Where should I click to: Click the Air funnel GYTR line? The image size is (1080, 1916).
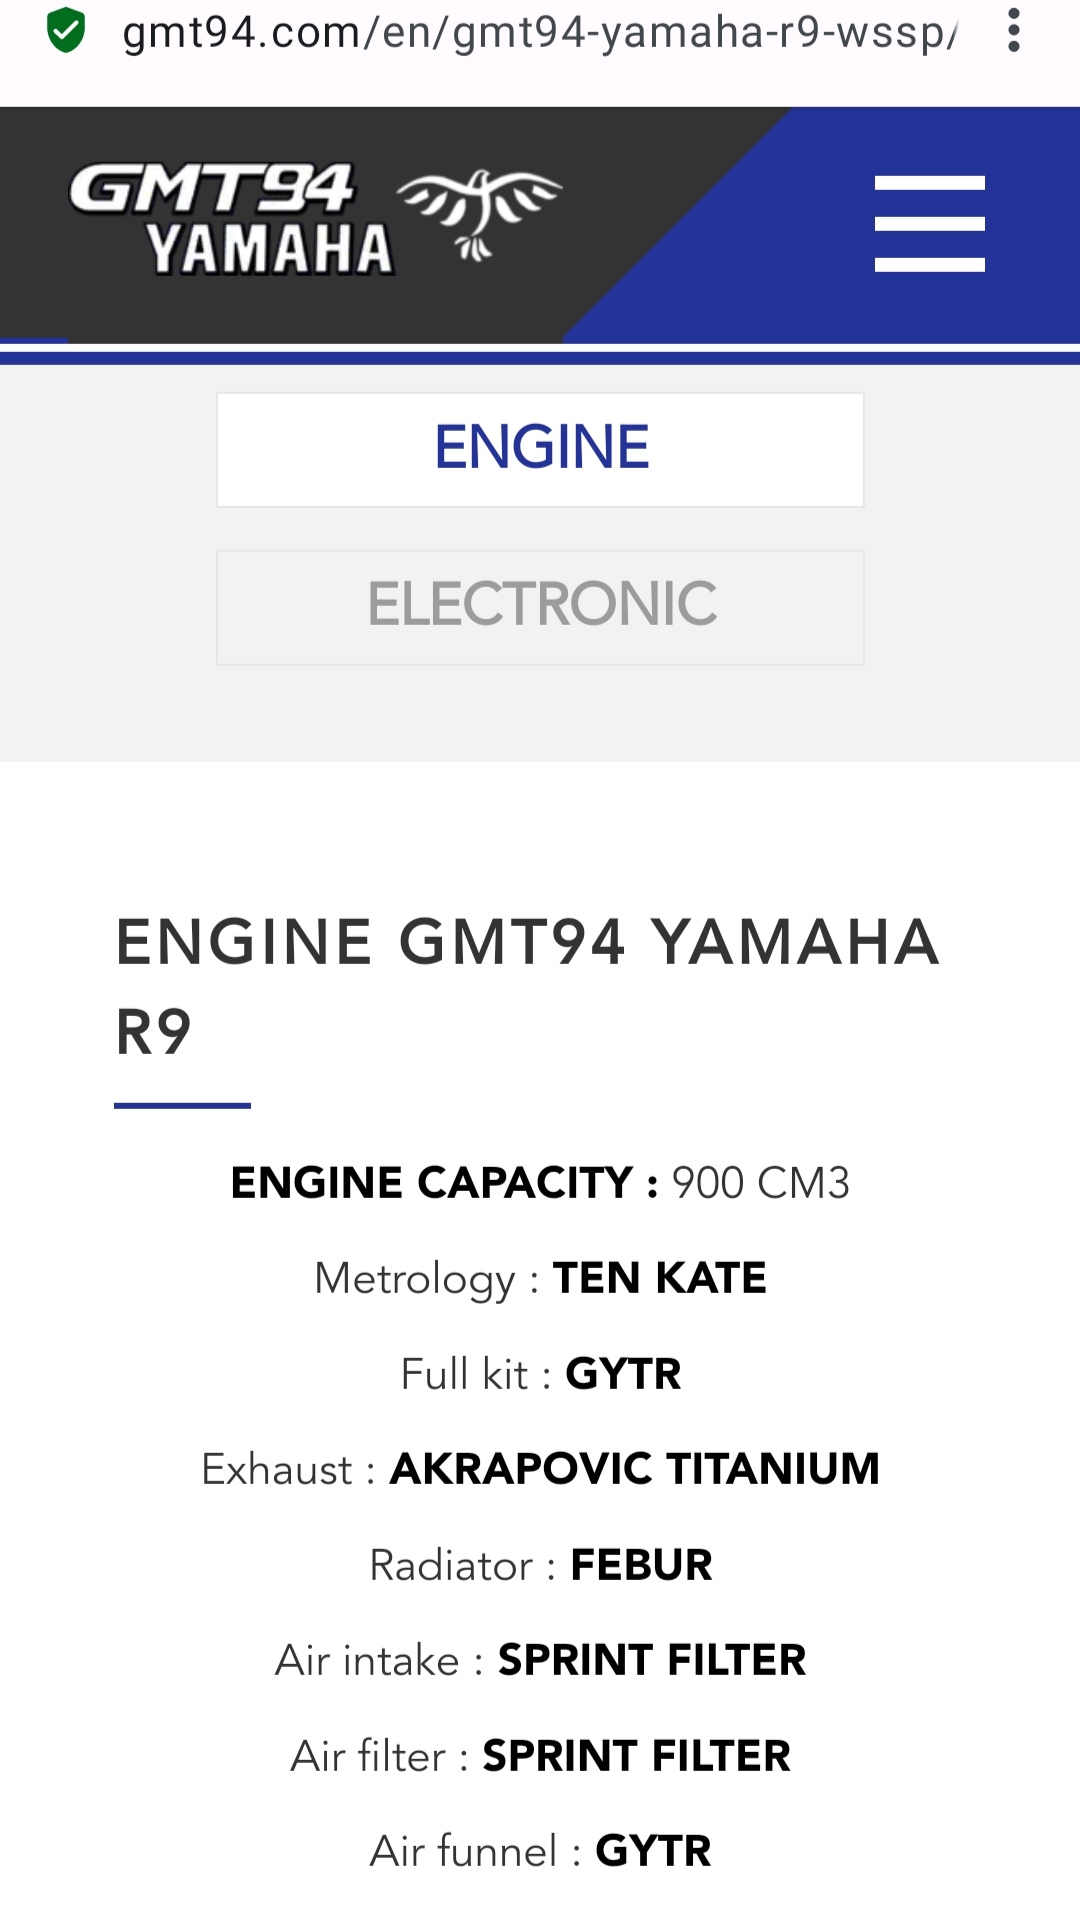point(540,1851)
